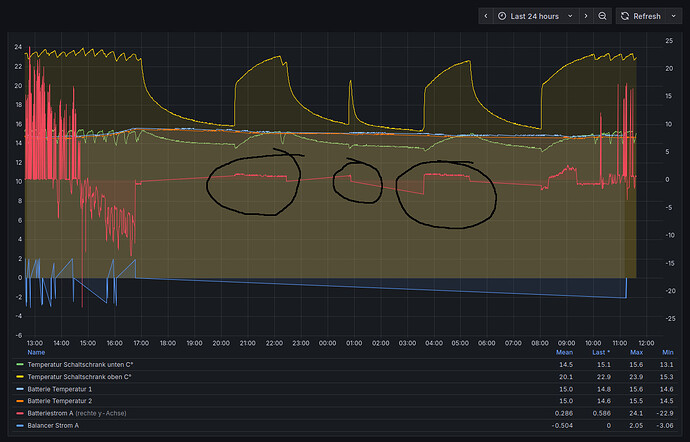Click the refresh interval chevron beside Refresh
The width and height of the screenshot is (690, 442).
[x=674, y=16]
